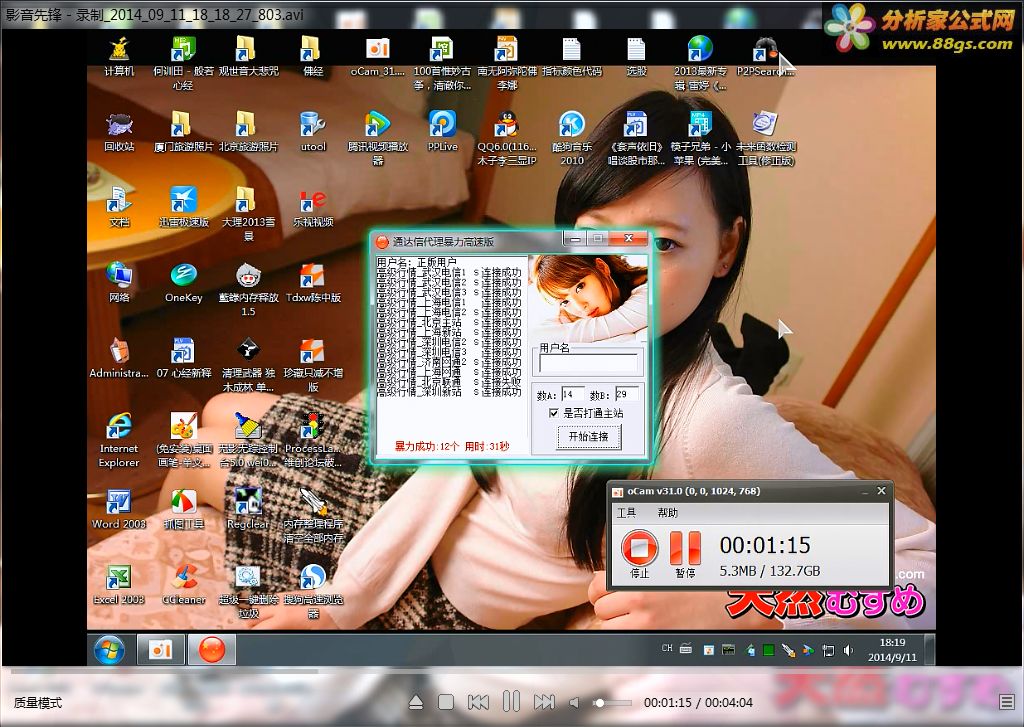This screenshot has height=727, width=1024.
Task: Click the CCleaner desktop icon
Action: tap(184, 584)
